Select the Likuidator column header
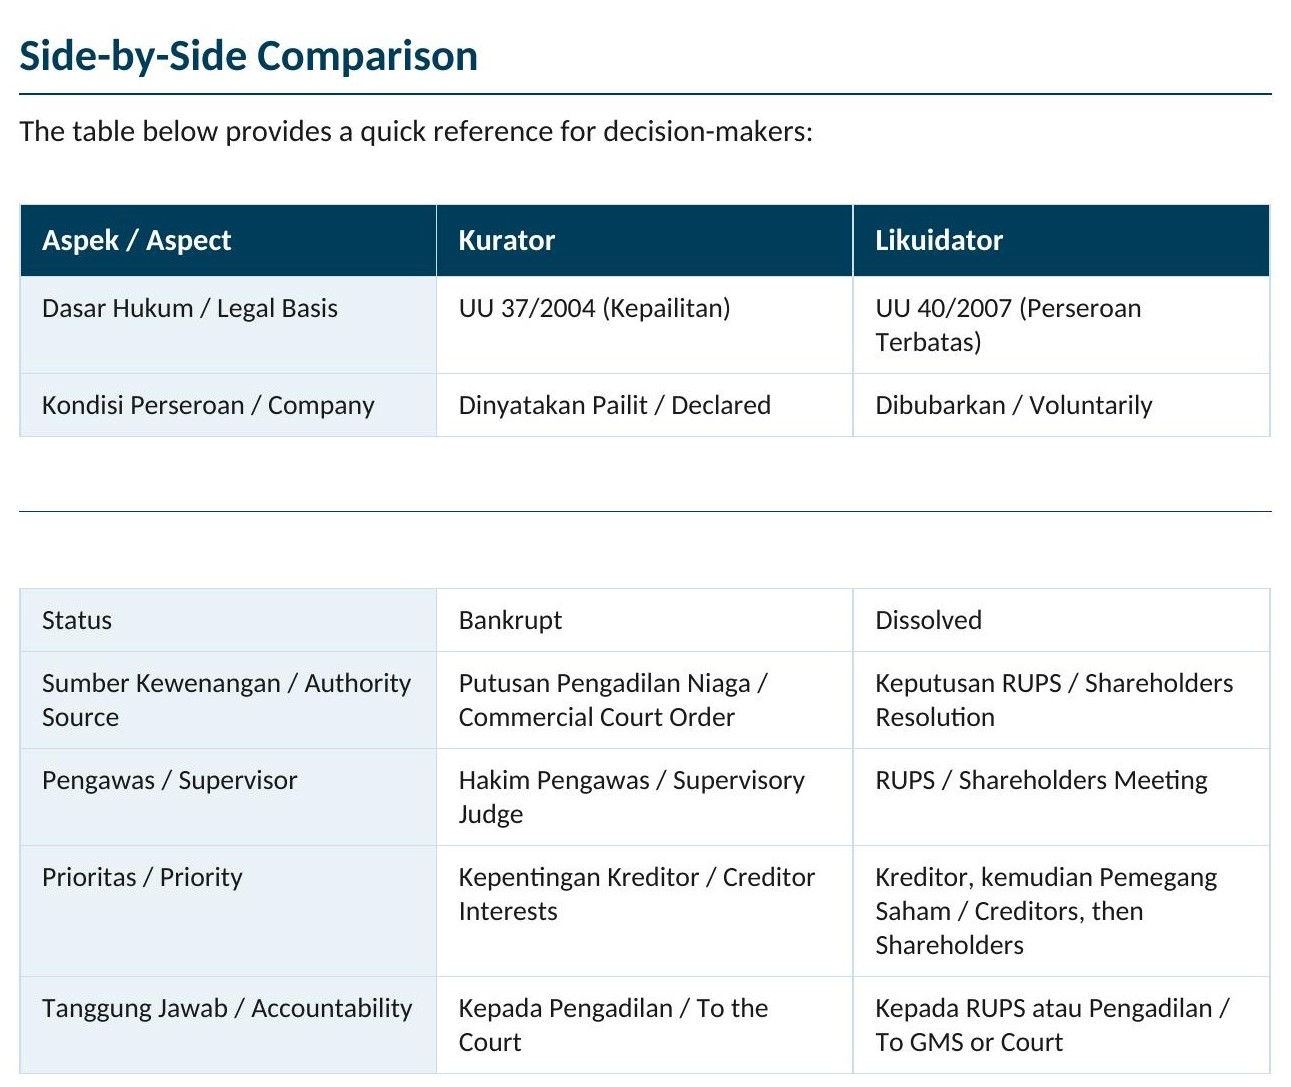The height and width of the screenshot is (1087, 1291). 938,241
